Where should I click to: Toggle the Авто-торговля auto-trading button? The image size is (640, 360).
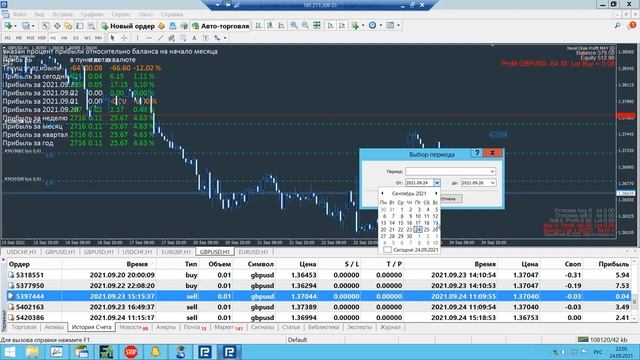(x=220, y=26)
